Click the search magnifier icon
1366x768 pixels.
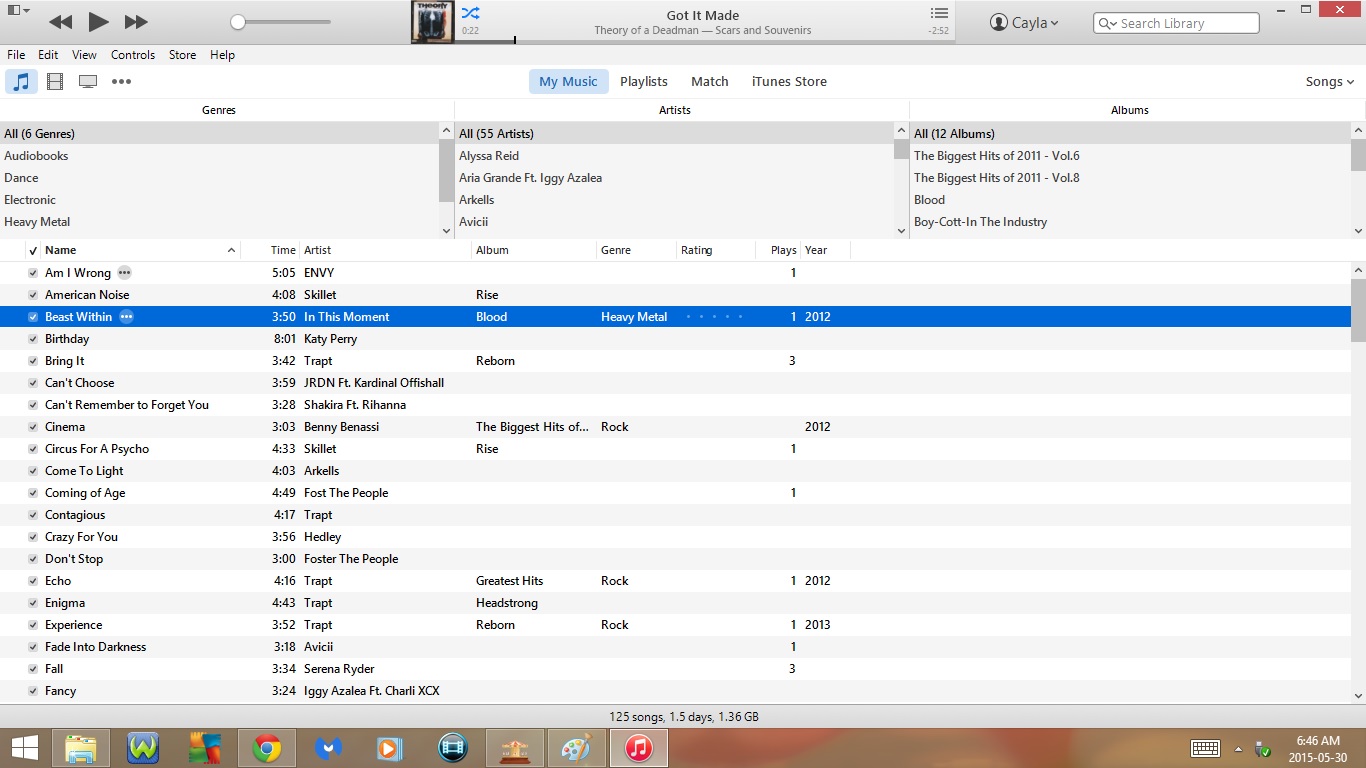(1108, 23)
